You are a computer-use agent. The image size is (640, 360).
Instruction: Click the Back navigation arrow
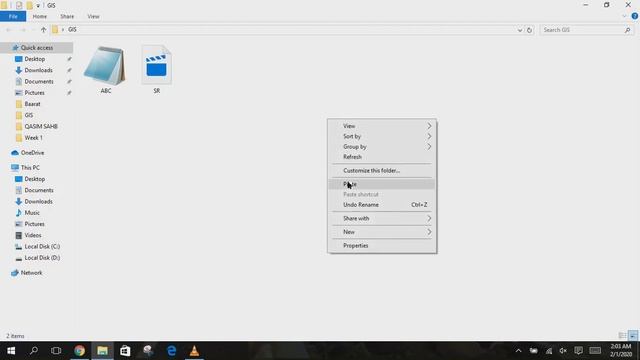[x=9, y=30]
